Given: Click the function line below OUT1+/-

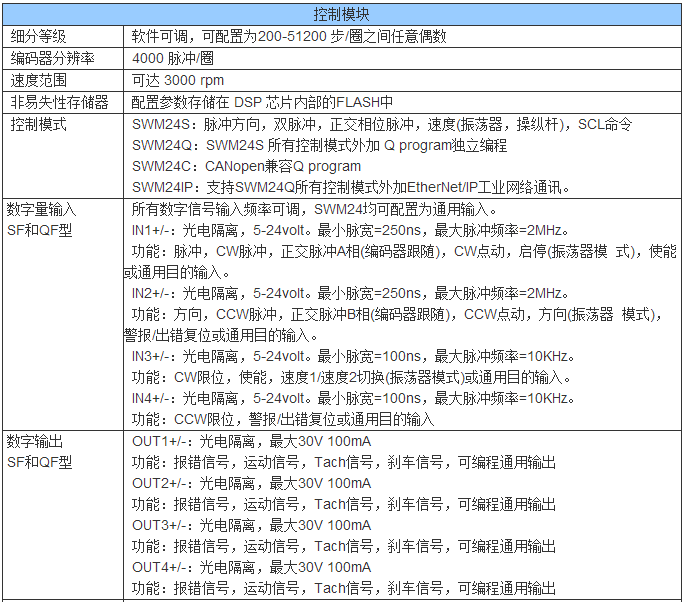Looking at the screenshot, I should [344, 462].
